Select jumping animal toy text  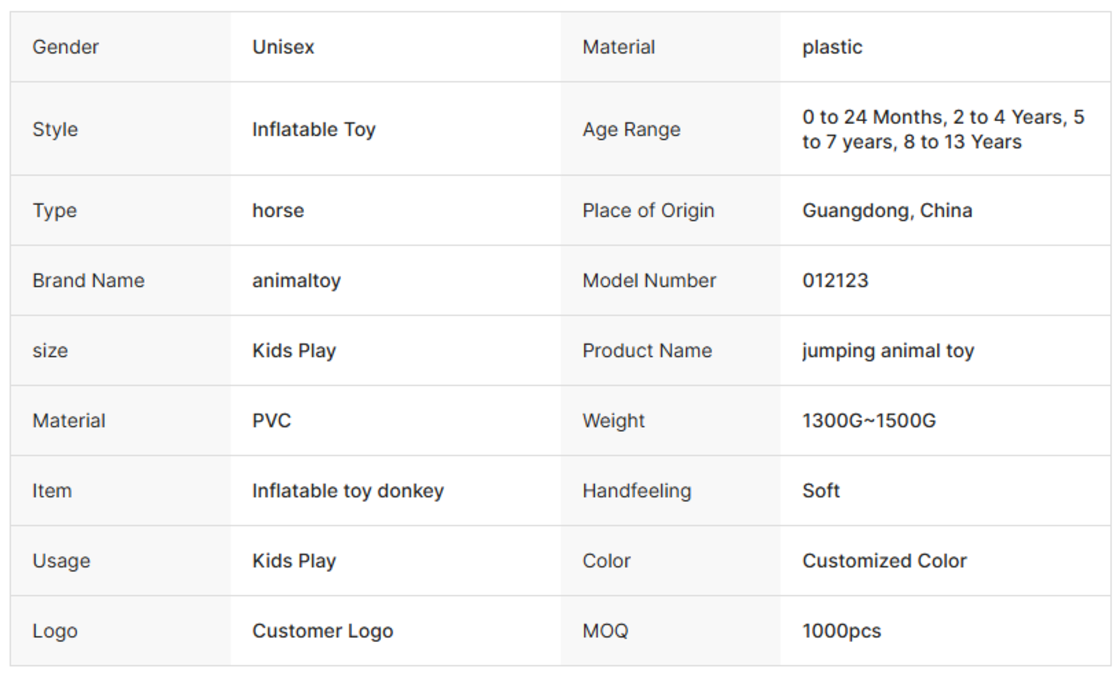[x=888, y=351]
